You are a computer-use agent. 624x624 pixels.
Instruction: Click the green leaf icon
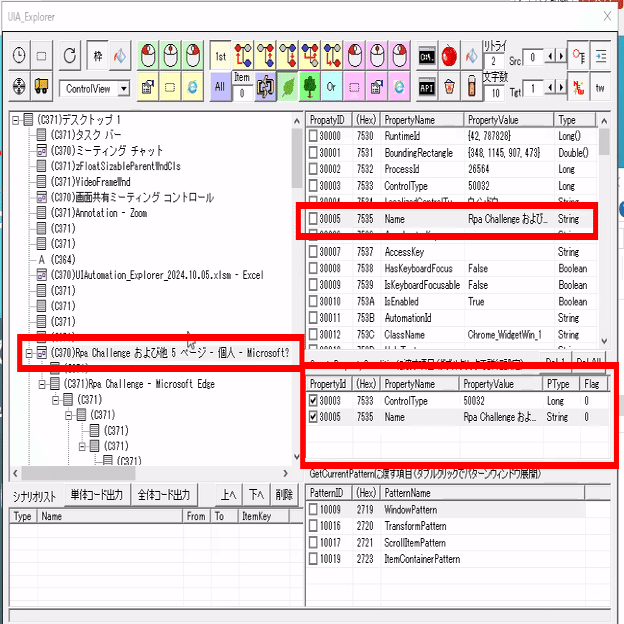[288, 86]
